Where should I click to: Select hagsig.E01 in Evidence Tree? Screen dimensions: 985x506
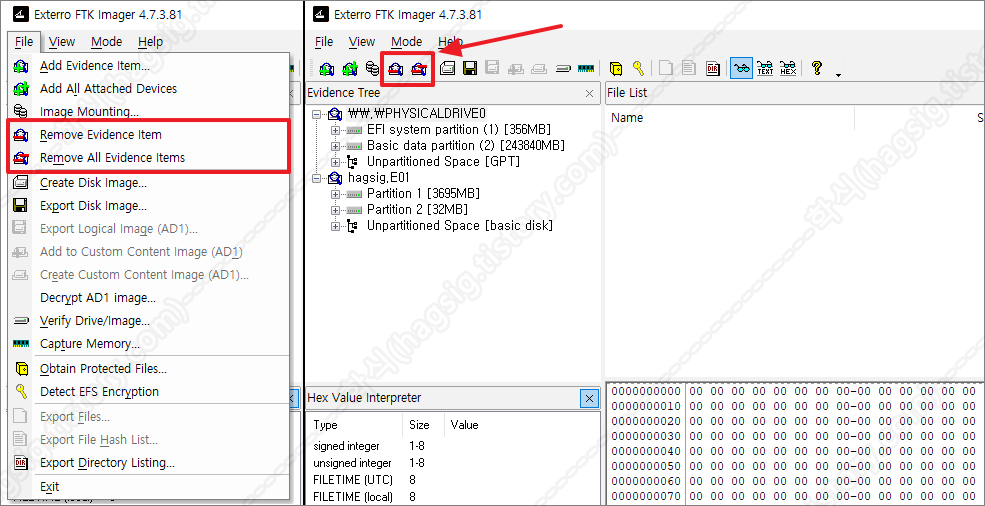pos(378,178)
